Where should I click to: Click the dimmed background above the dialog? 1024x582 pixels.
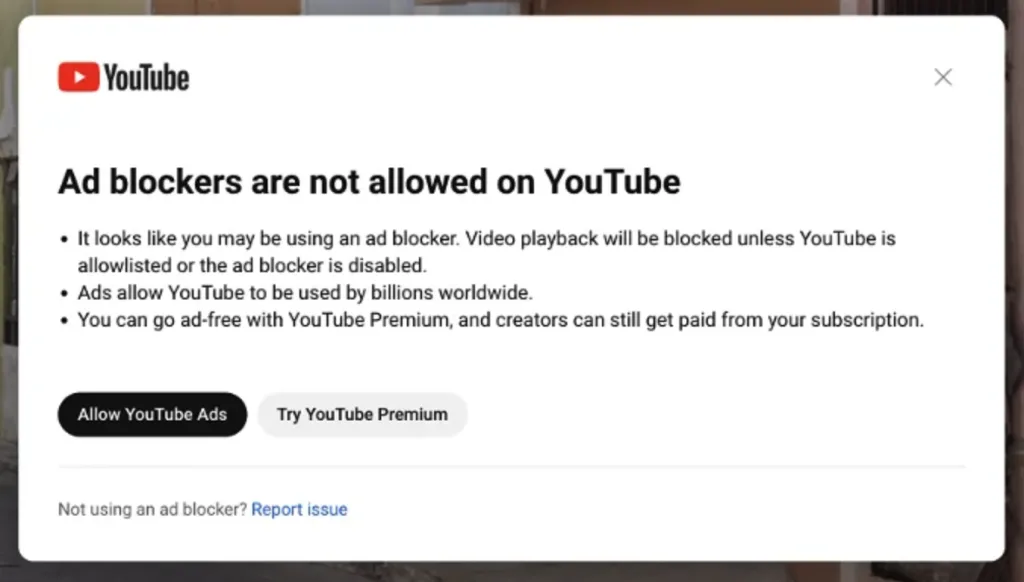pos(511,7)
